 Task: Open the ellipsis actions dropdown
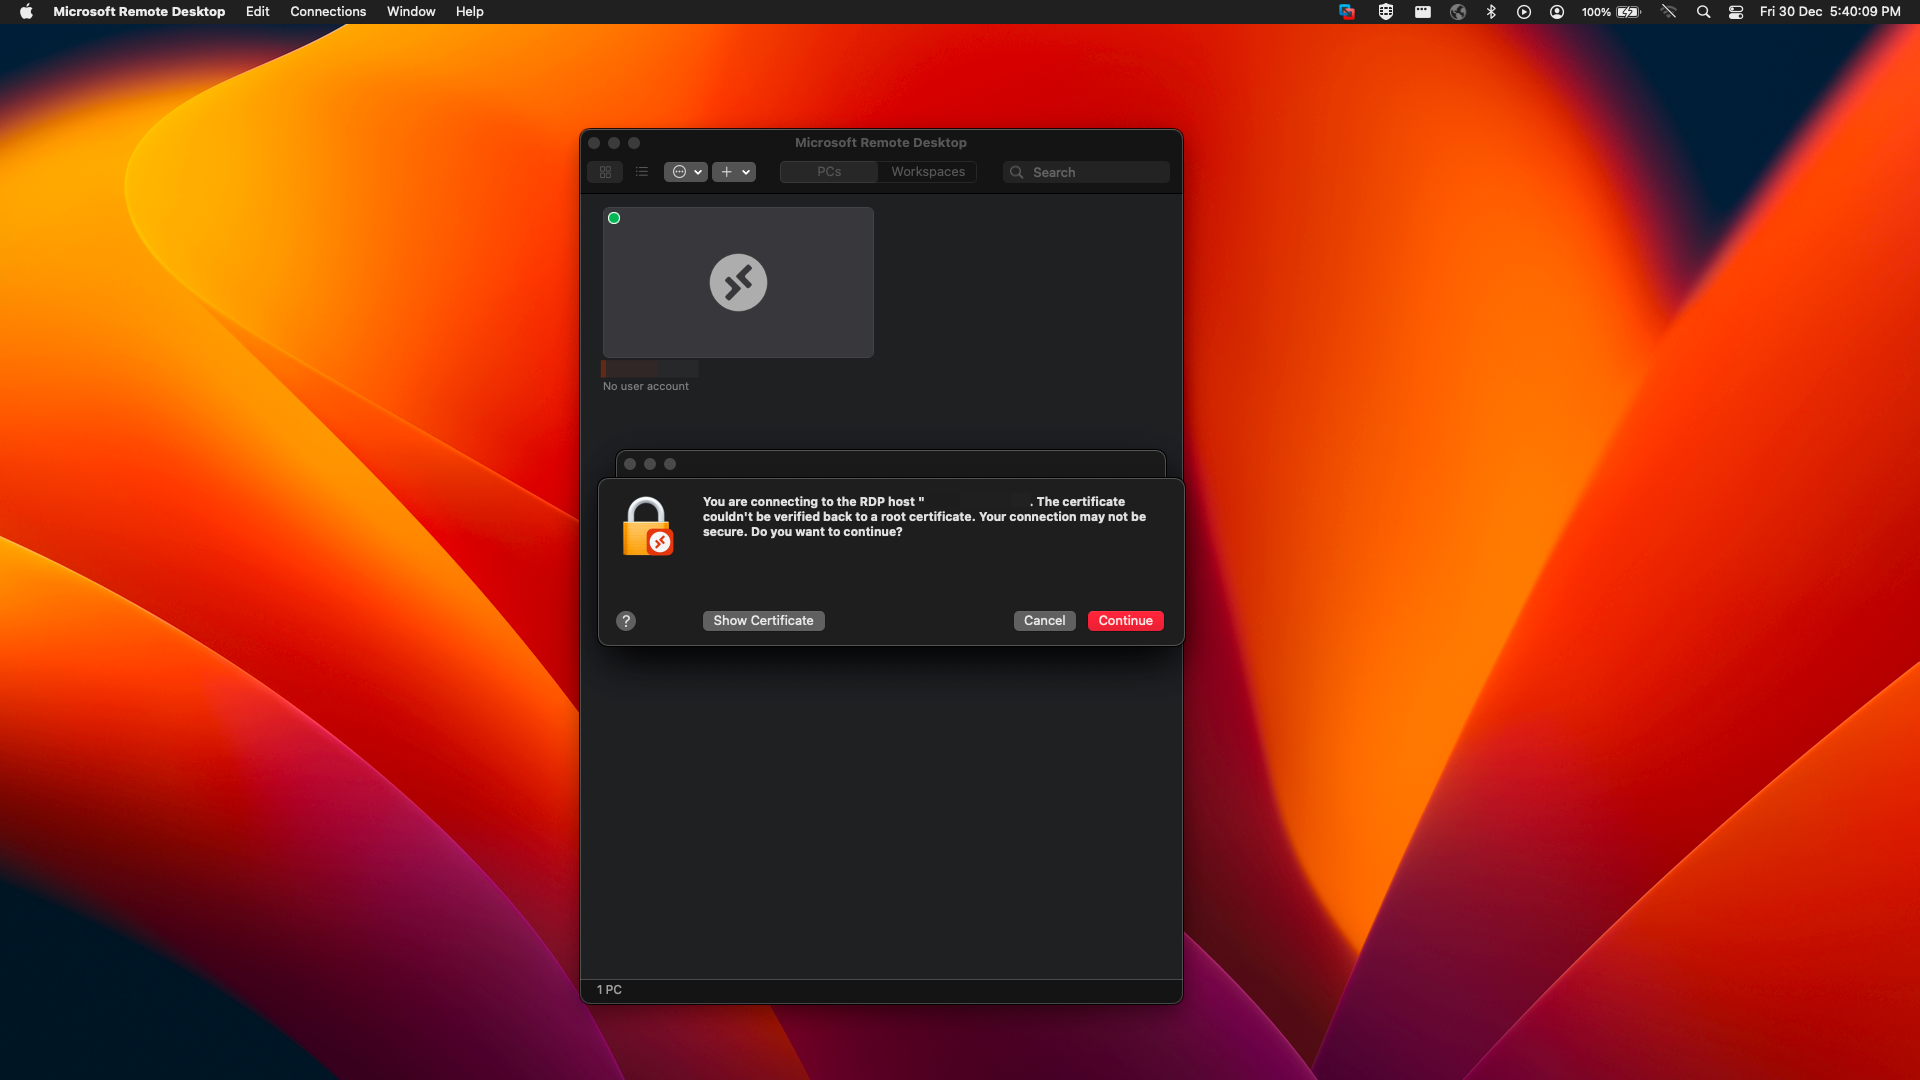click(x=686, y=172)
